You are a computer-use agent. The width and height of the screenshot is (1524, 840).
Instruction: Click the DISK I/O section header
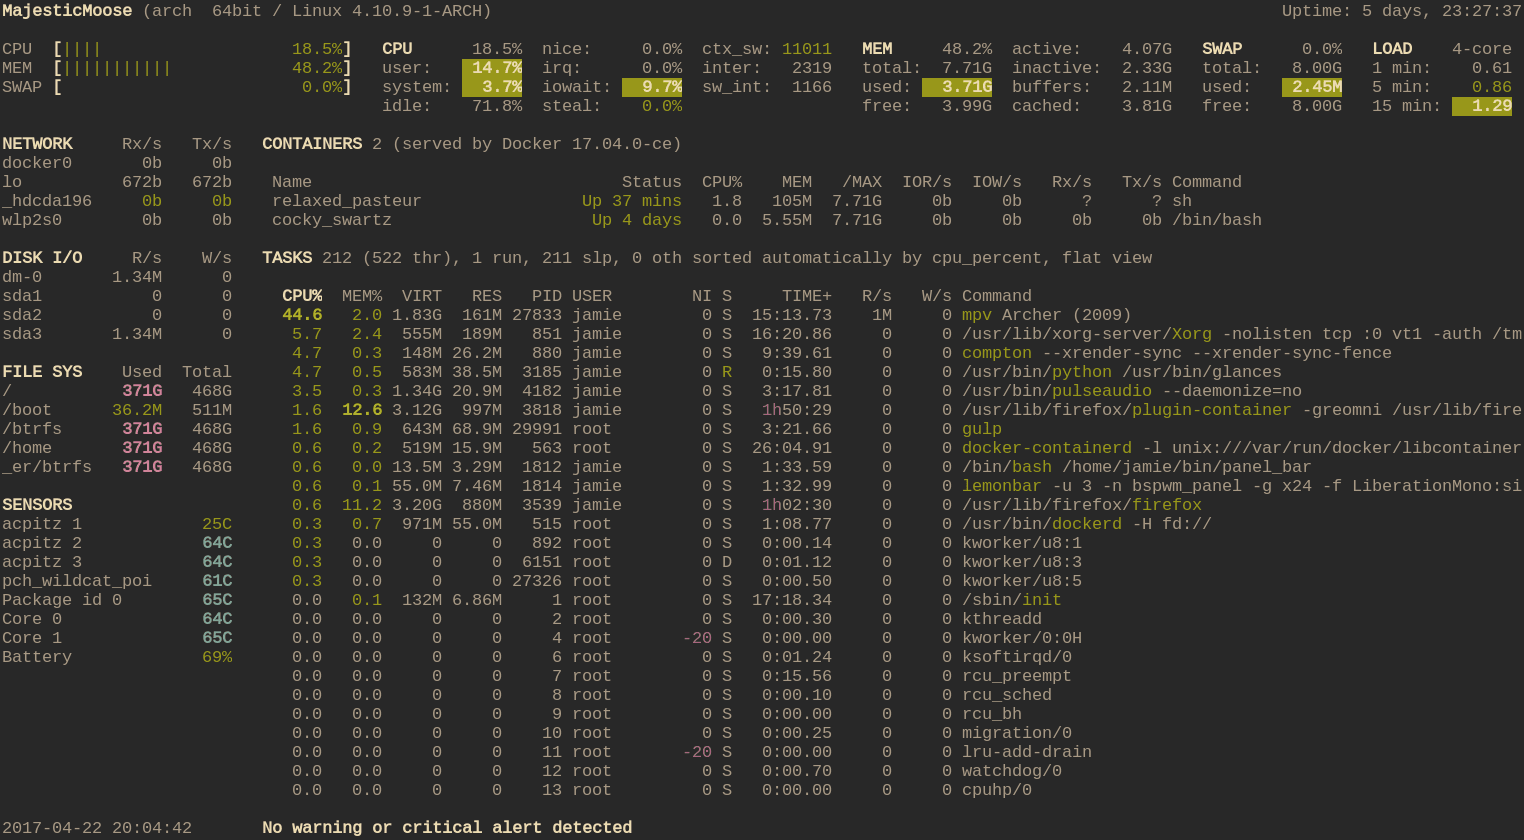click(42, 258)
